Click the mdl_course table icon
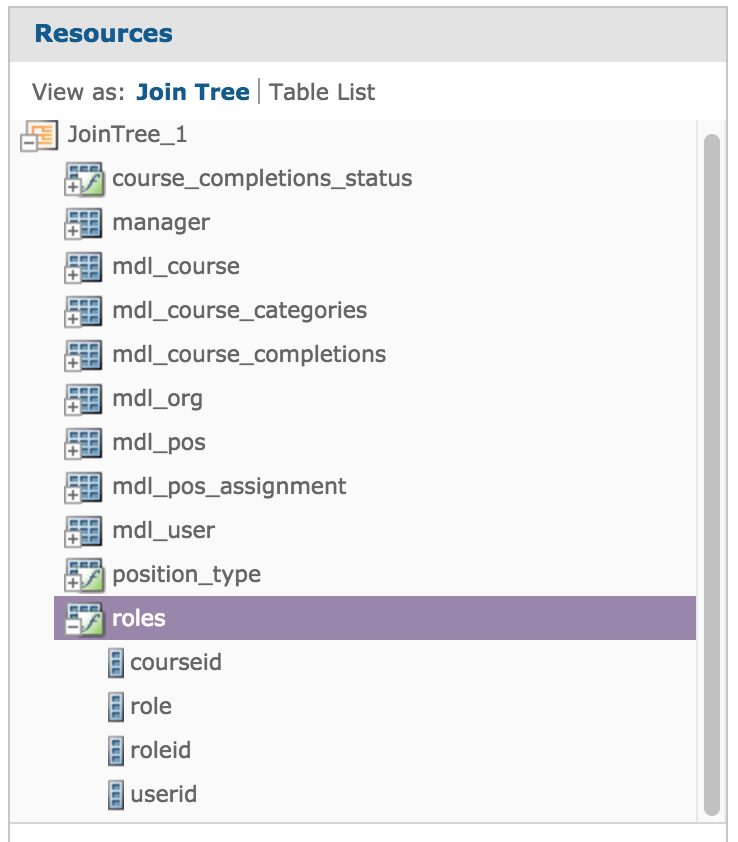 [83, 267]
